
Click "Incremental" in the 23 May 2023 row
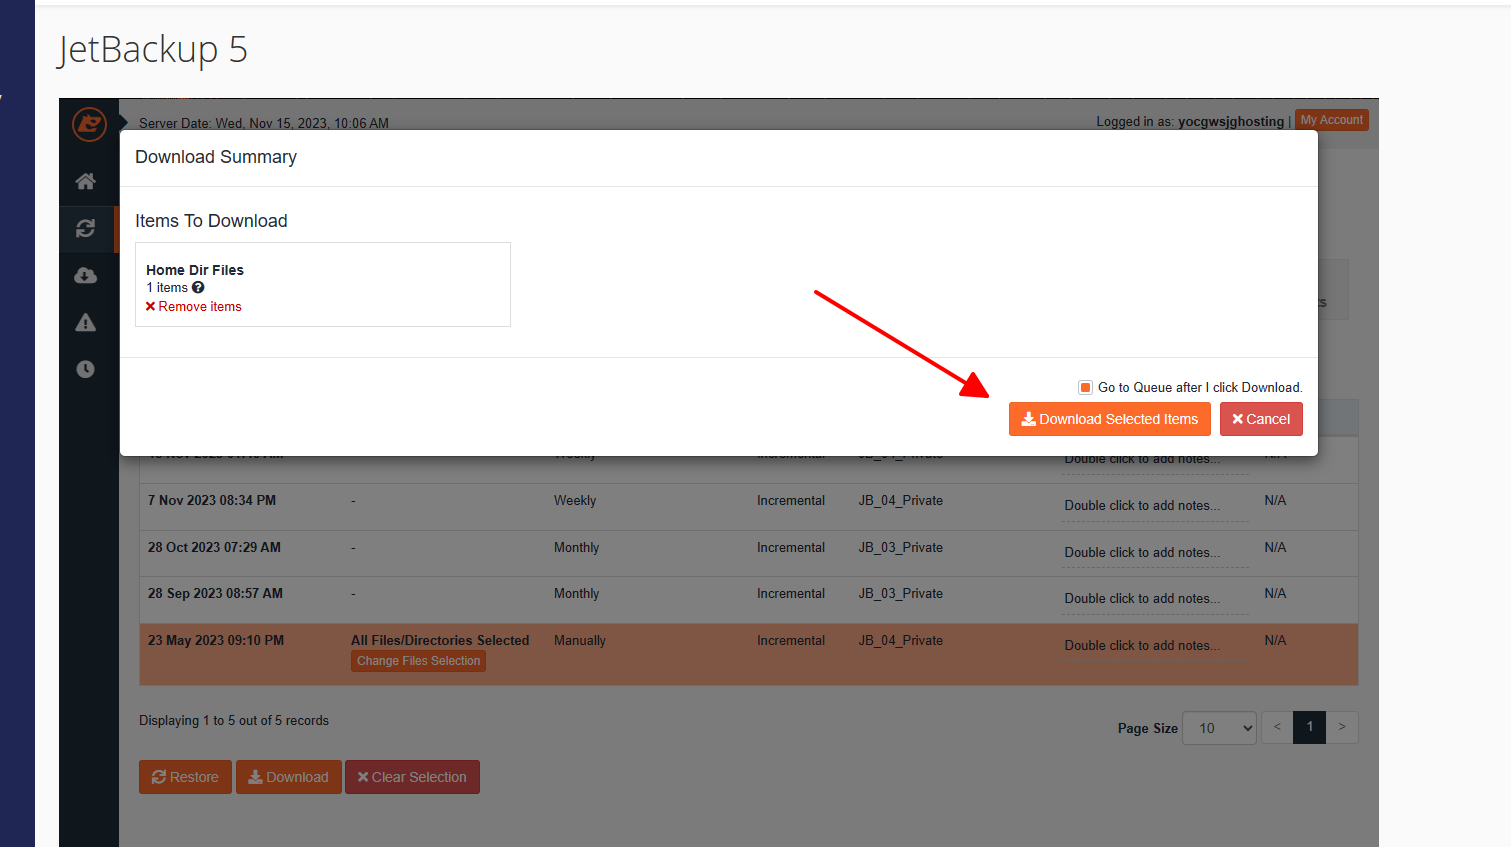(791, 641)
